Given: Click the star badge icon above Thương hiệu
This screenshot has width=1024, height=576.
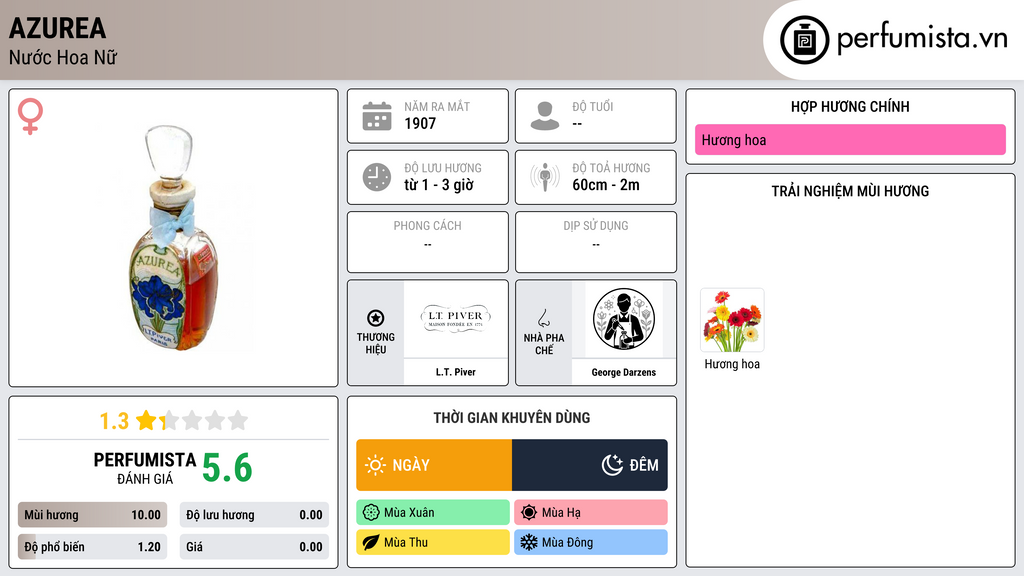Looking at the screenshot, I should [x=376, y=318].
